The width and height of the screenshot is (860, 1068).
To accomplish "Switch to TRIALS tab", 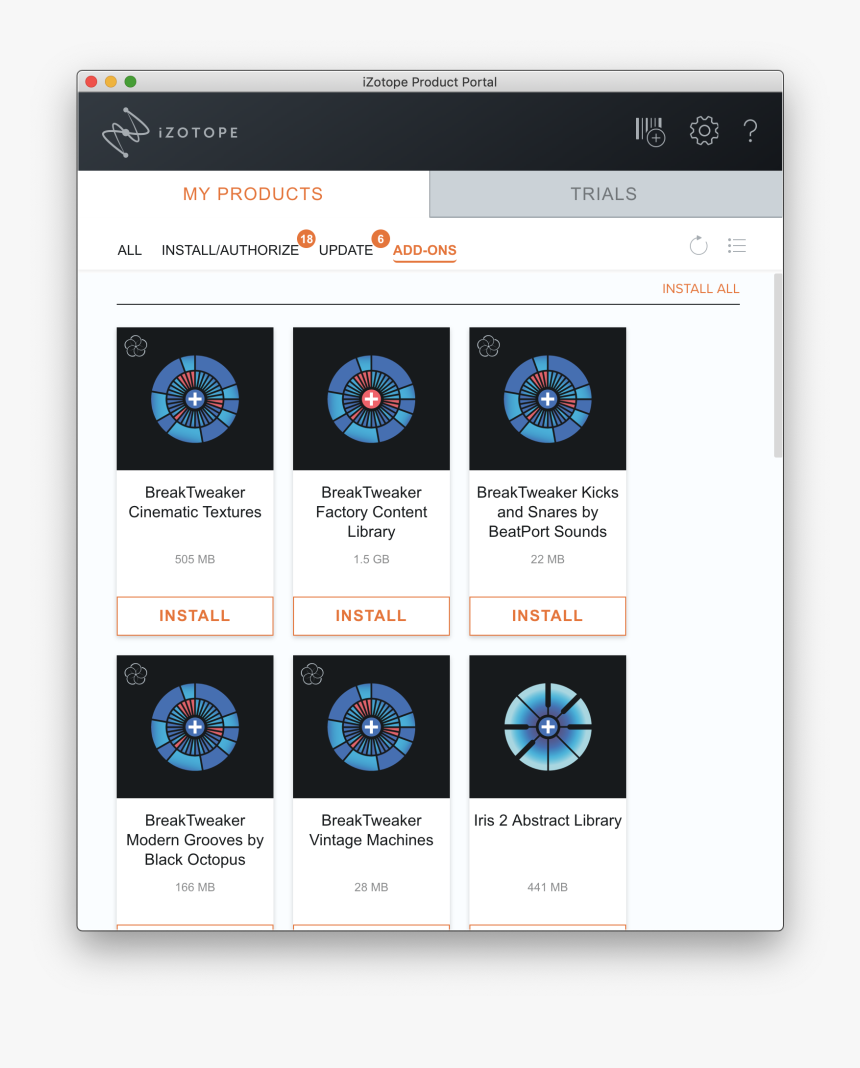I will click(x=605, y=194).
